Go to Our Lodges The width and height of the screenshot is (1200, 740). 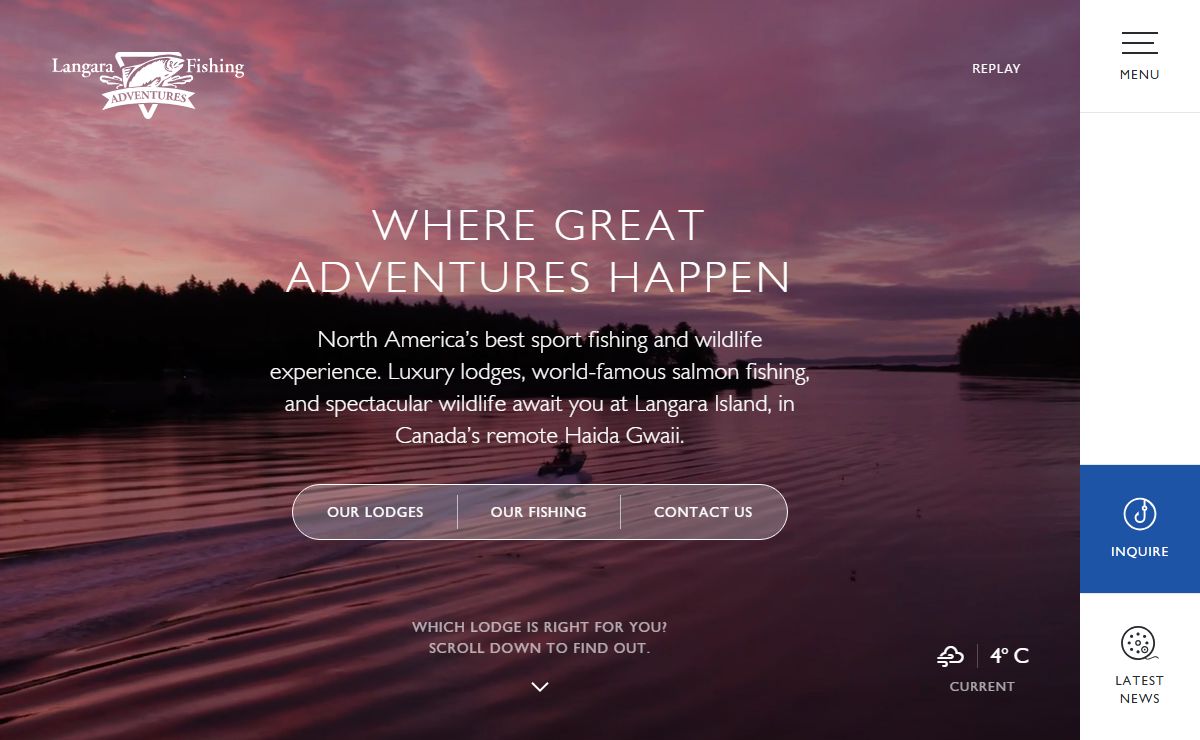tap(375, 512)
